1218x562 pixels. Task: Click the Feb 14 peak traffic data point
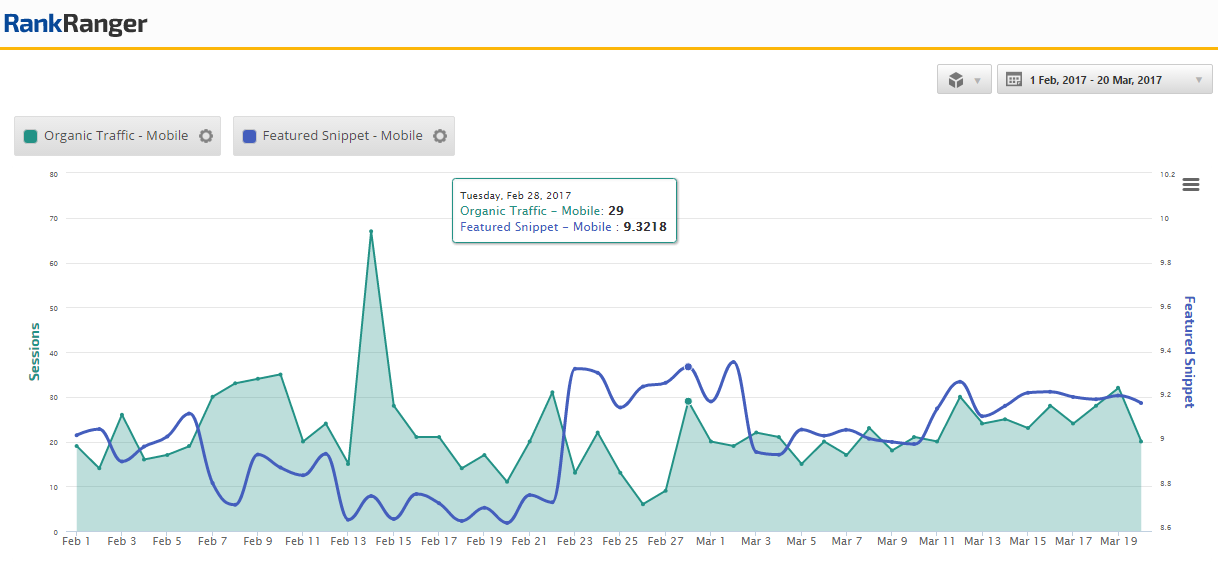pyautogui.click(x=371, y=232)
